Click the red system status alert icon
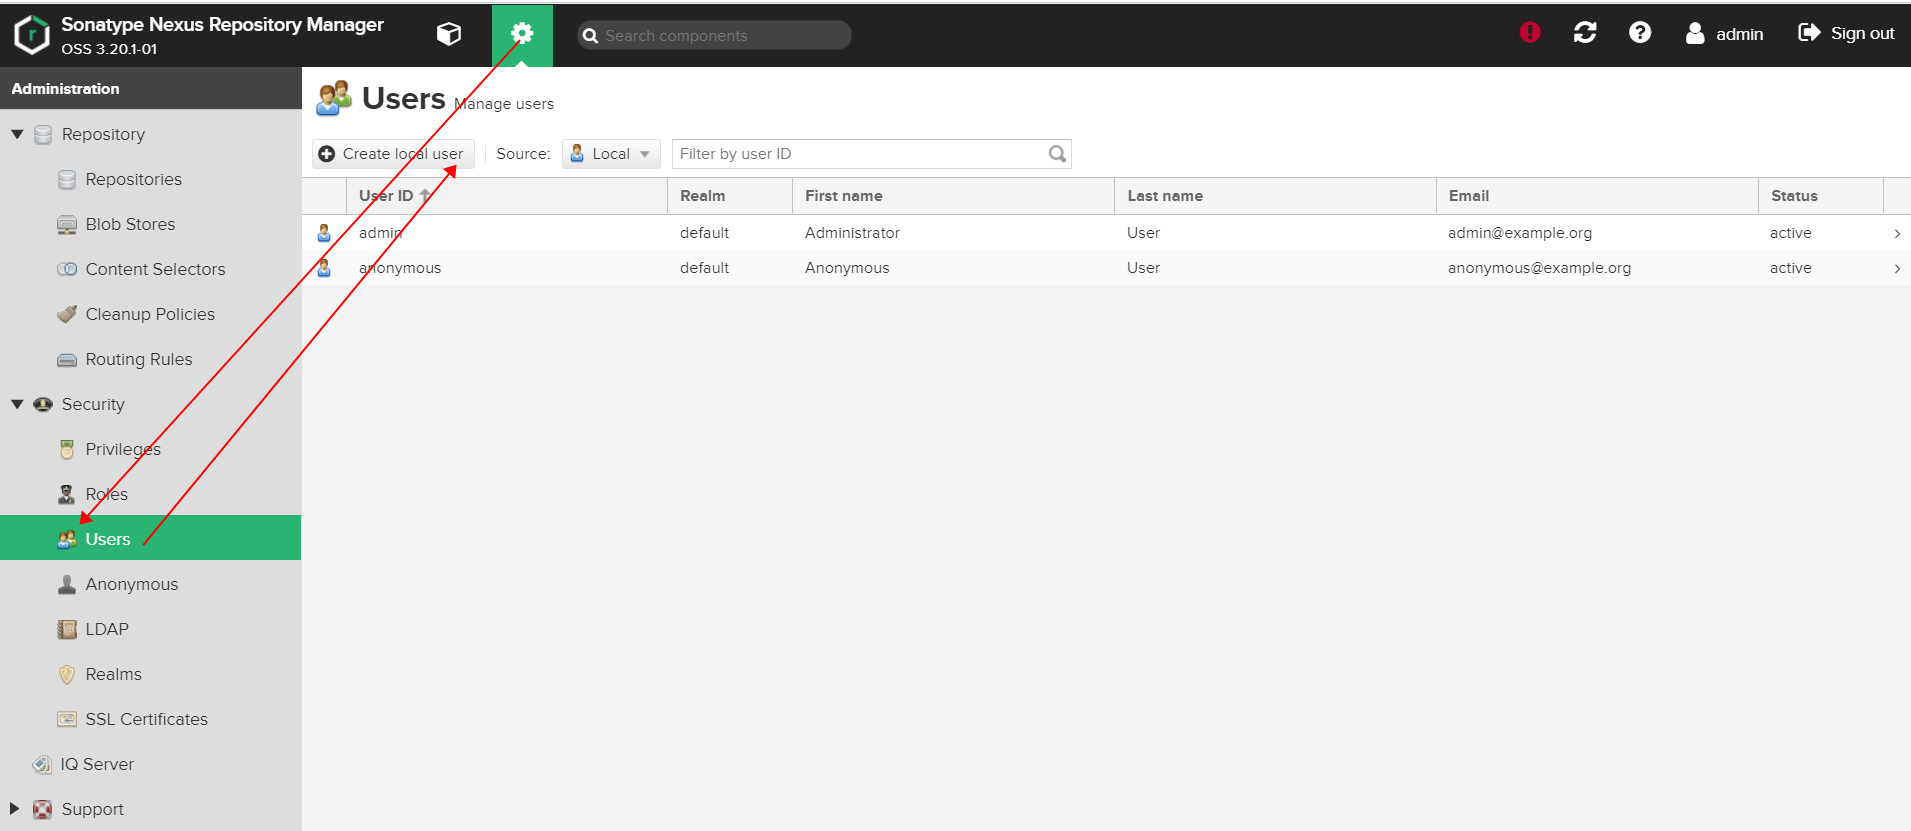 [1529, 33]
